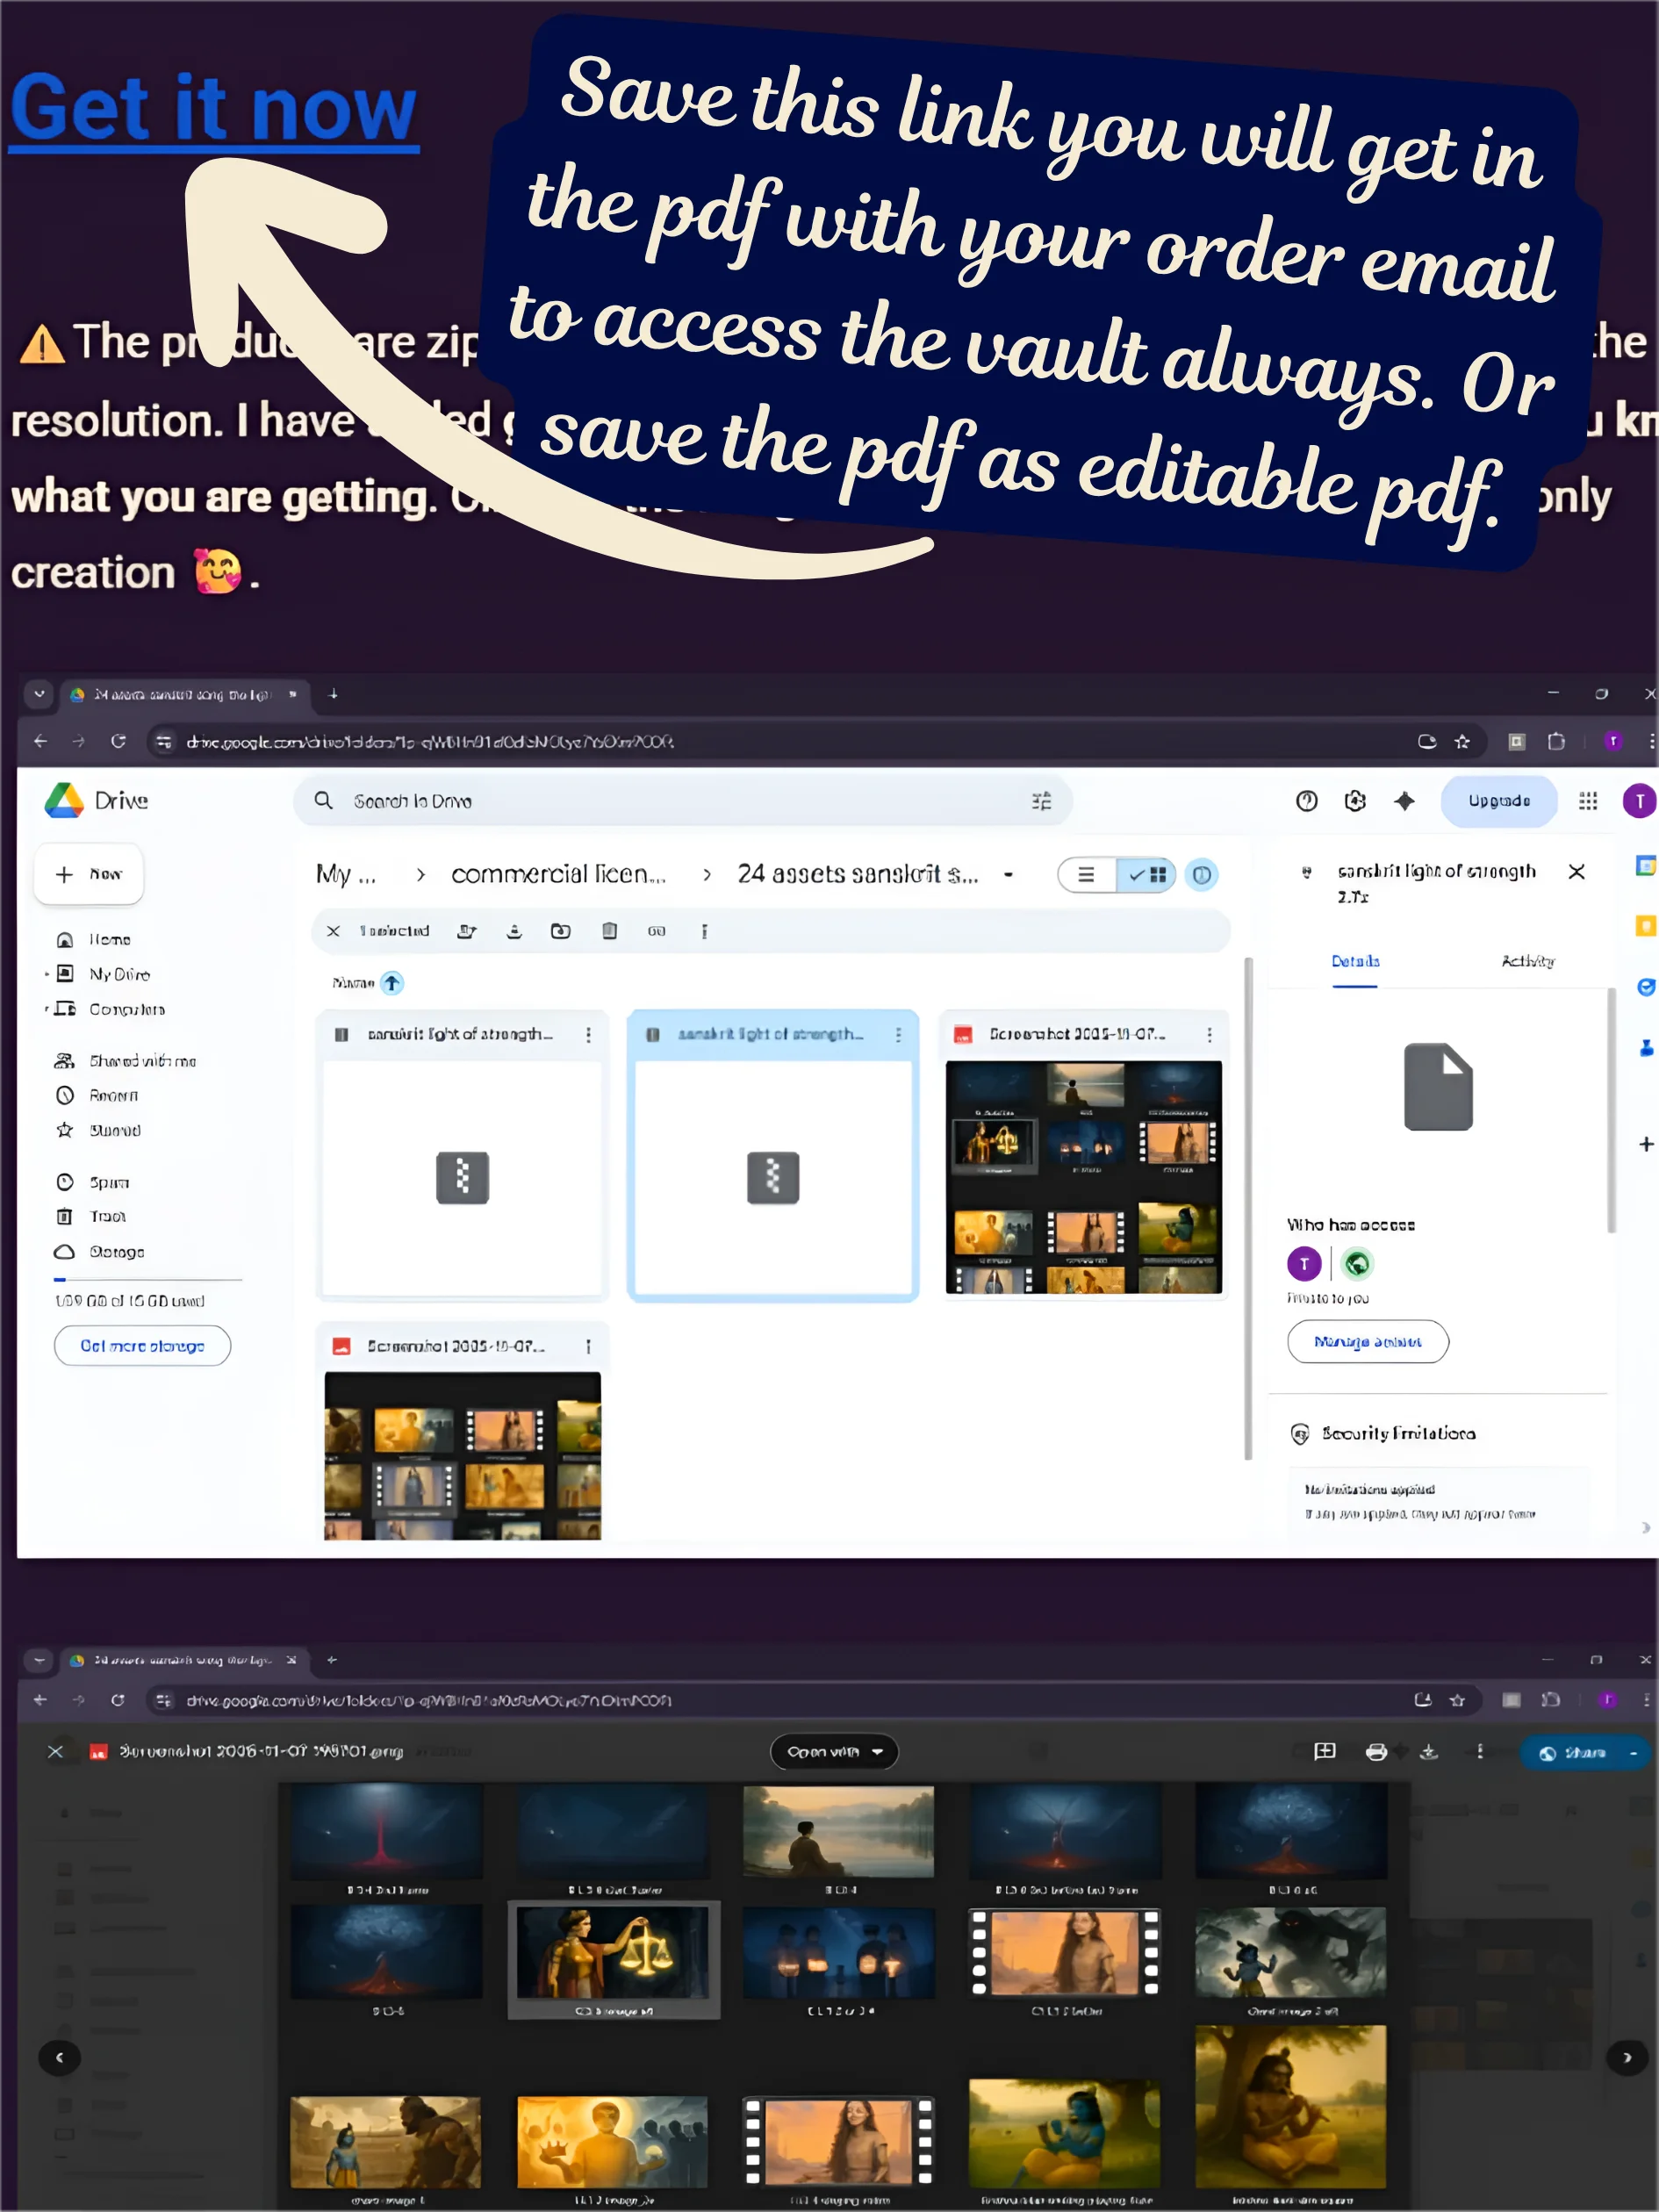Click the details panel vertical scrollbar

click(1611, 1110)
